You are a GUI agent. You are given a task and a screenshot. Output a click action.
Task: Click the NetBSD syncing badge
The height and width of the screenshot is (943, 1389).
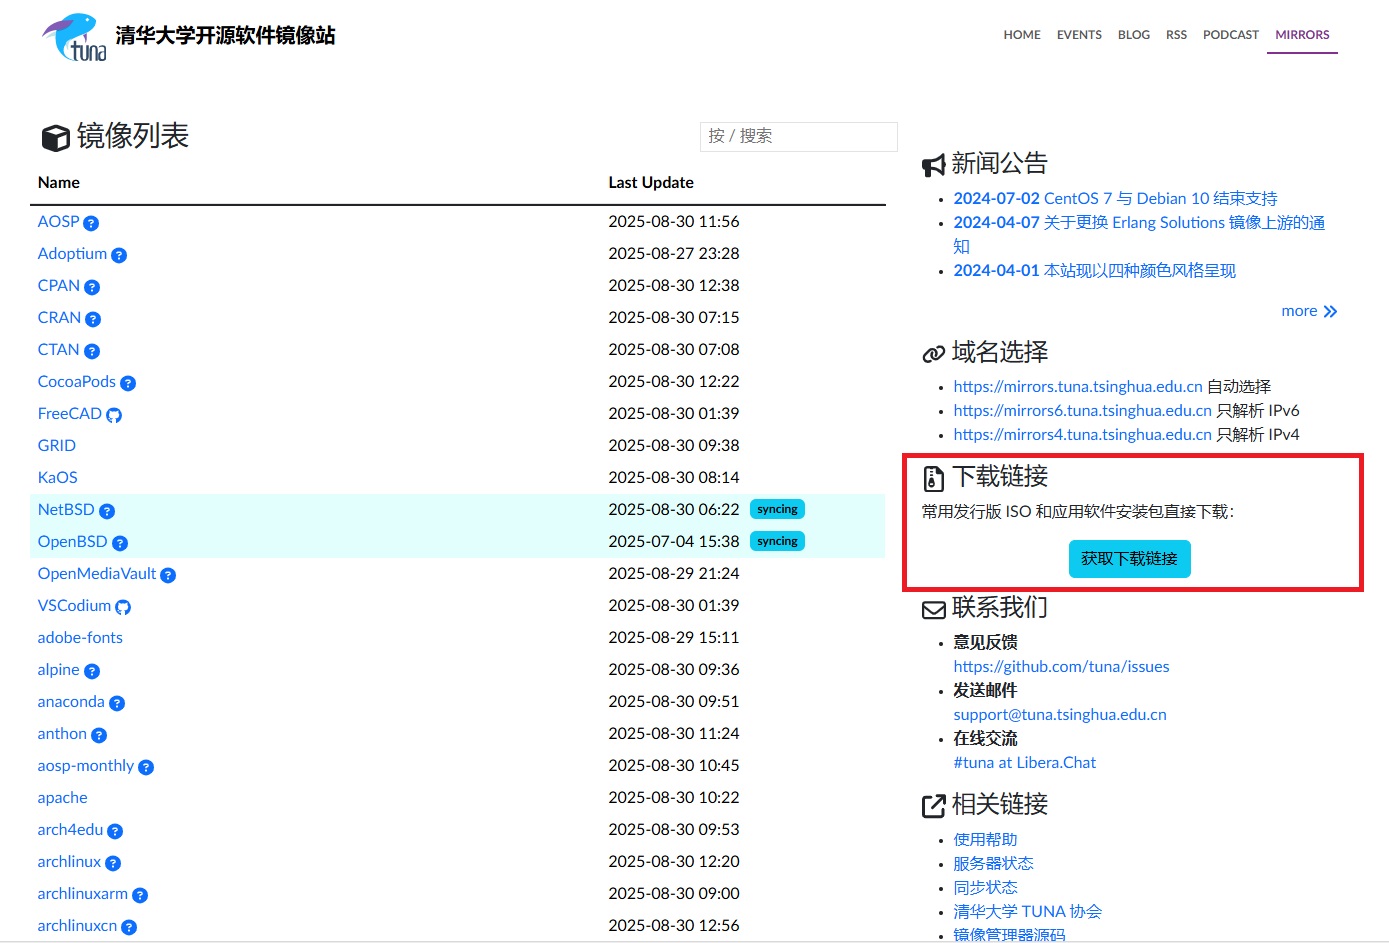point(777,510)
